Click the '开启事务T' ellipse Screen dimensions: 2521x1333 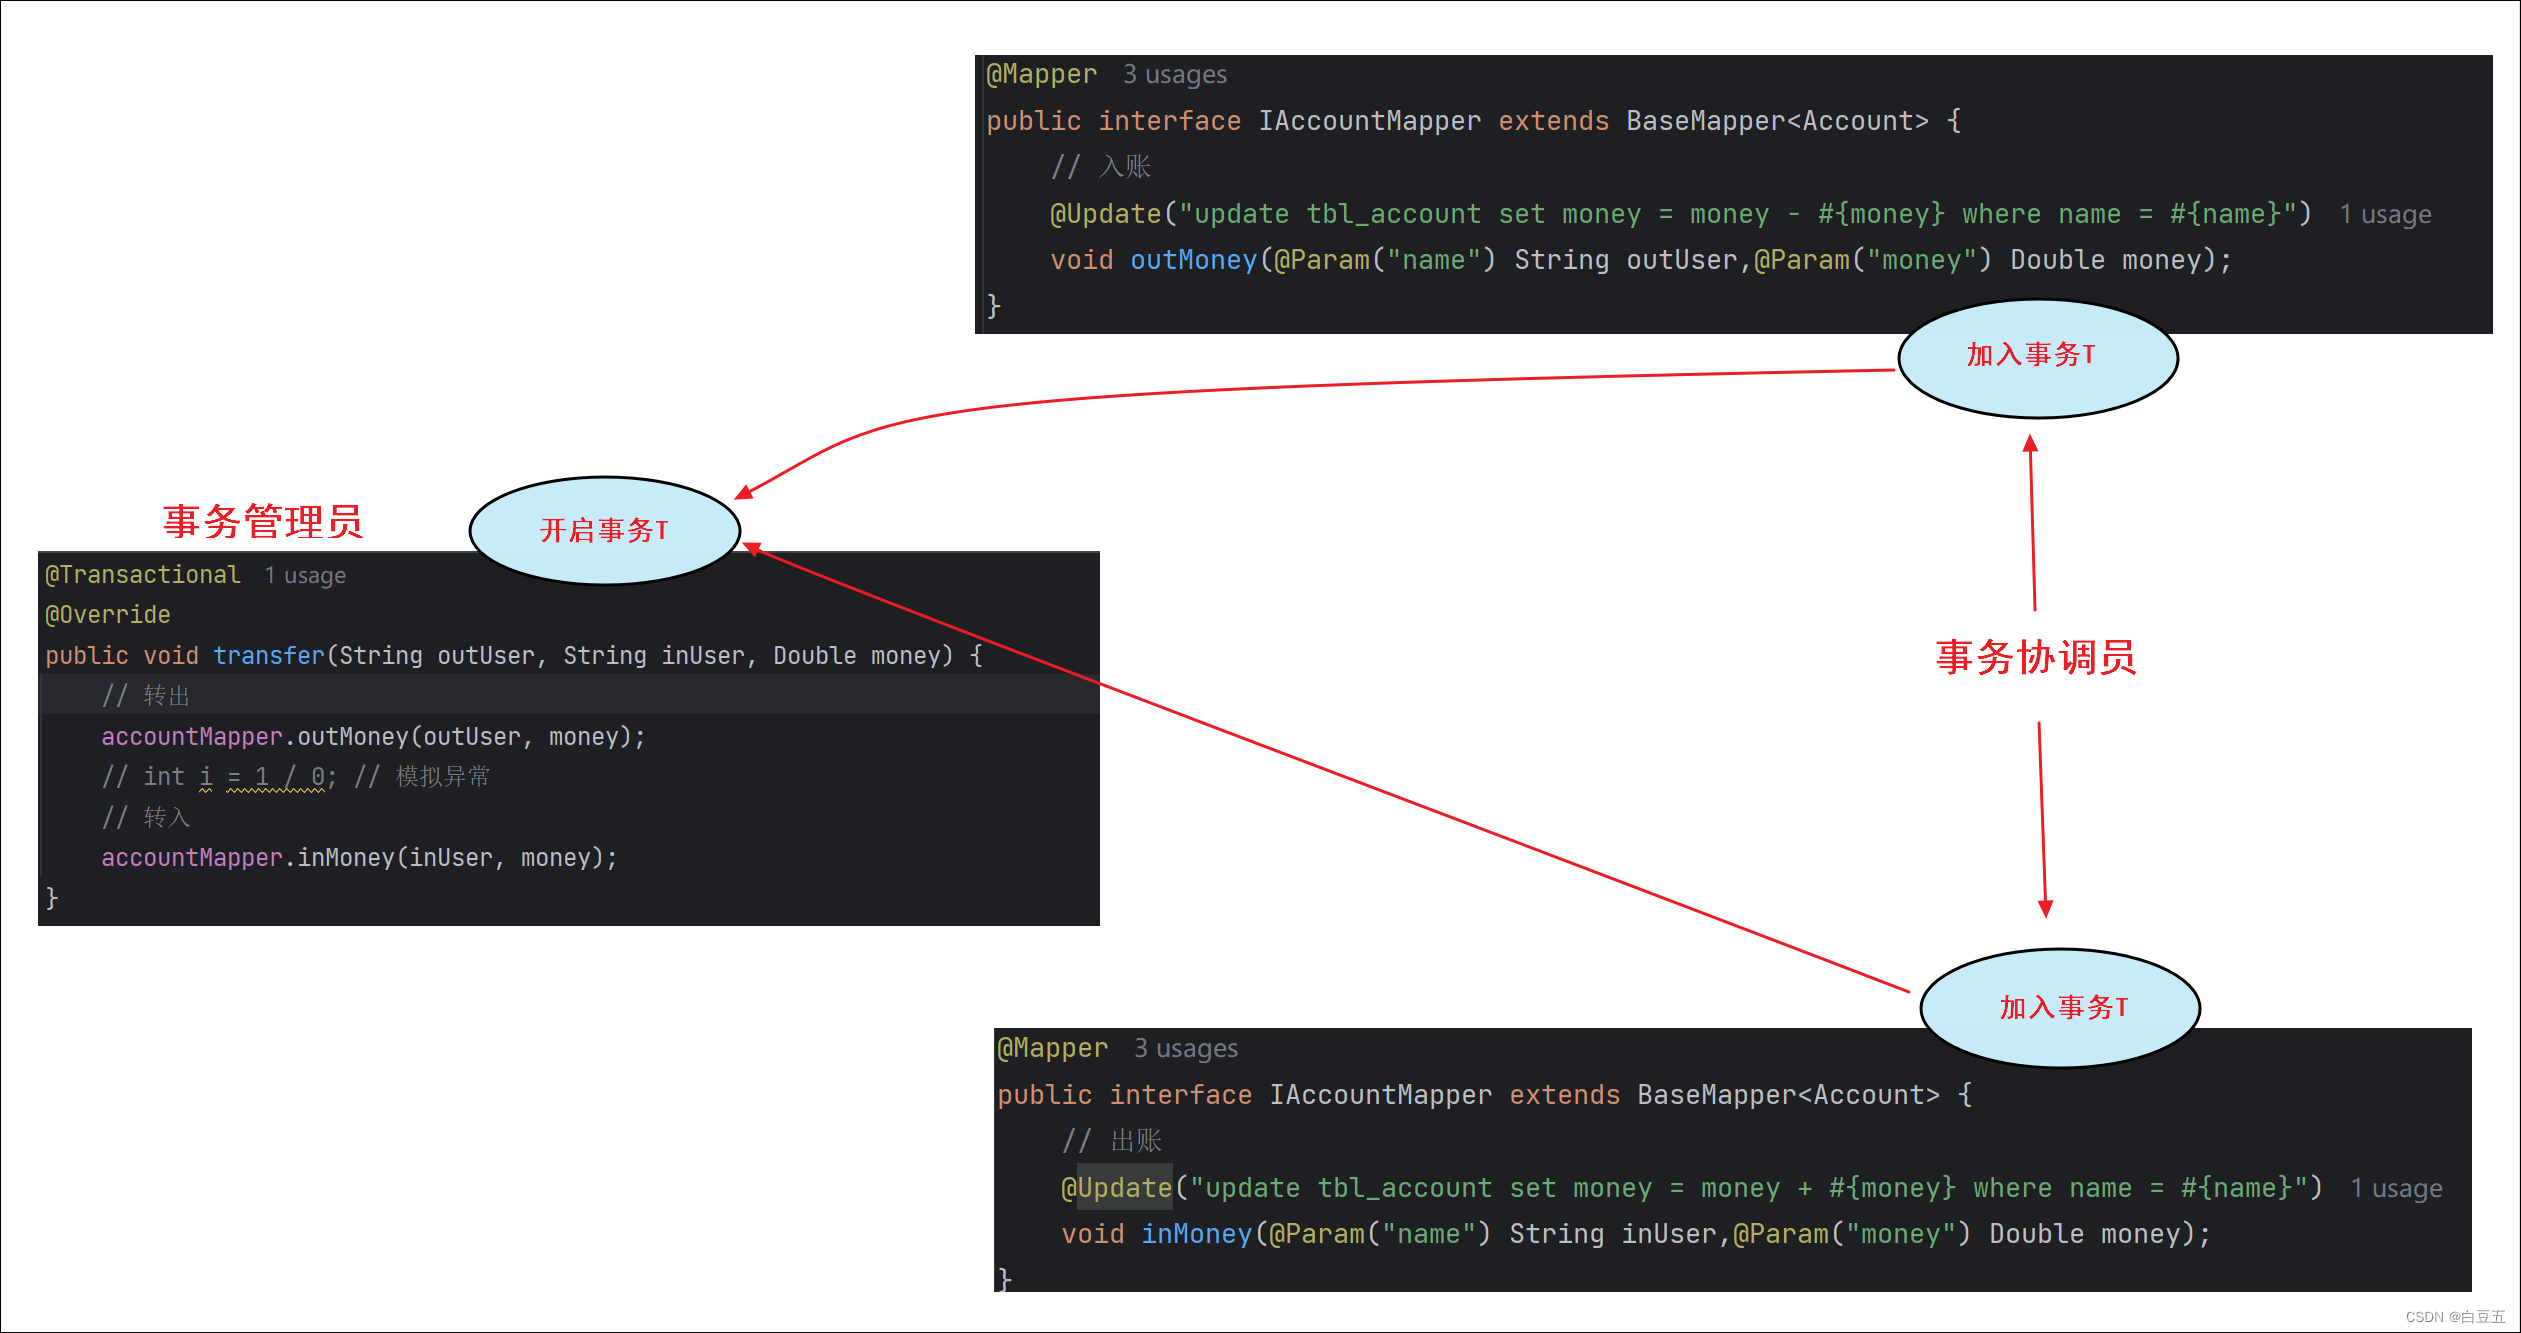604,530
